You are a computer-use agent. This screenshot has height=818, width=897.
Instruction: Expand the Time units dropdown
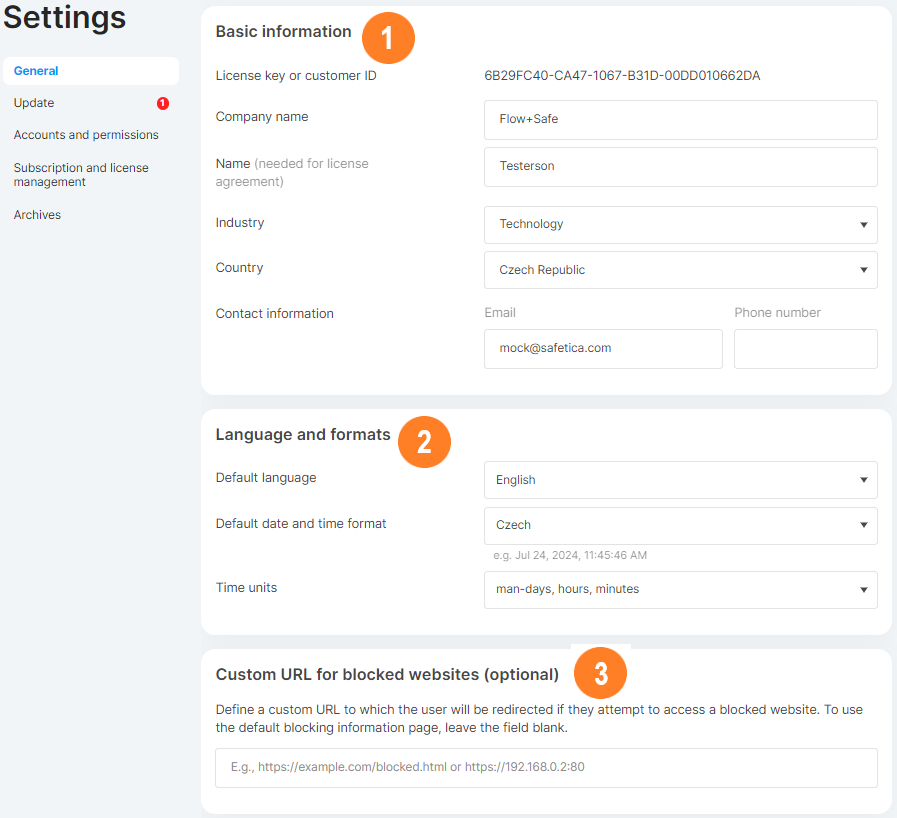[680, 590]
